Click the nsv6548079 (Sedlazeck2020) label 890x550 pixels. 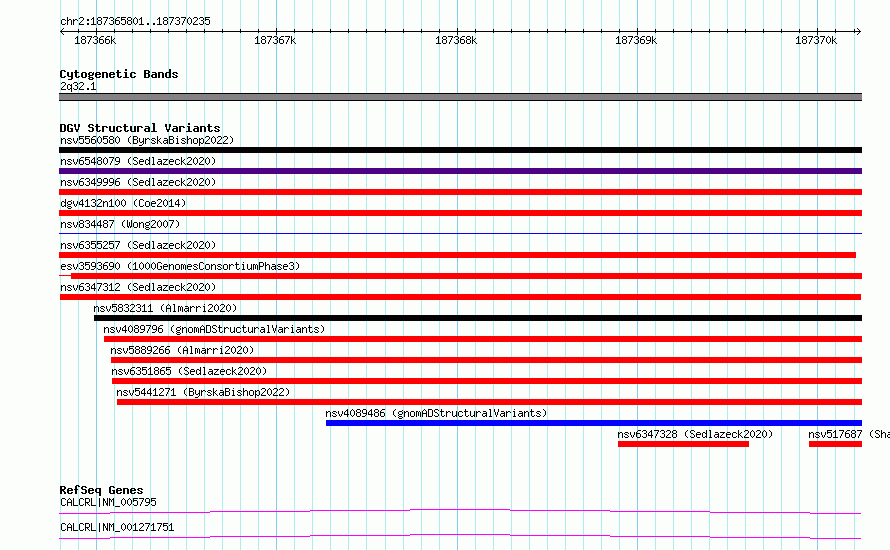coord(138,161)
